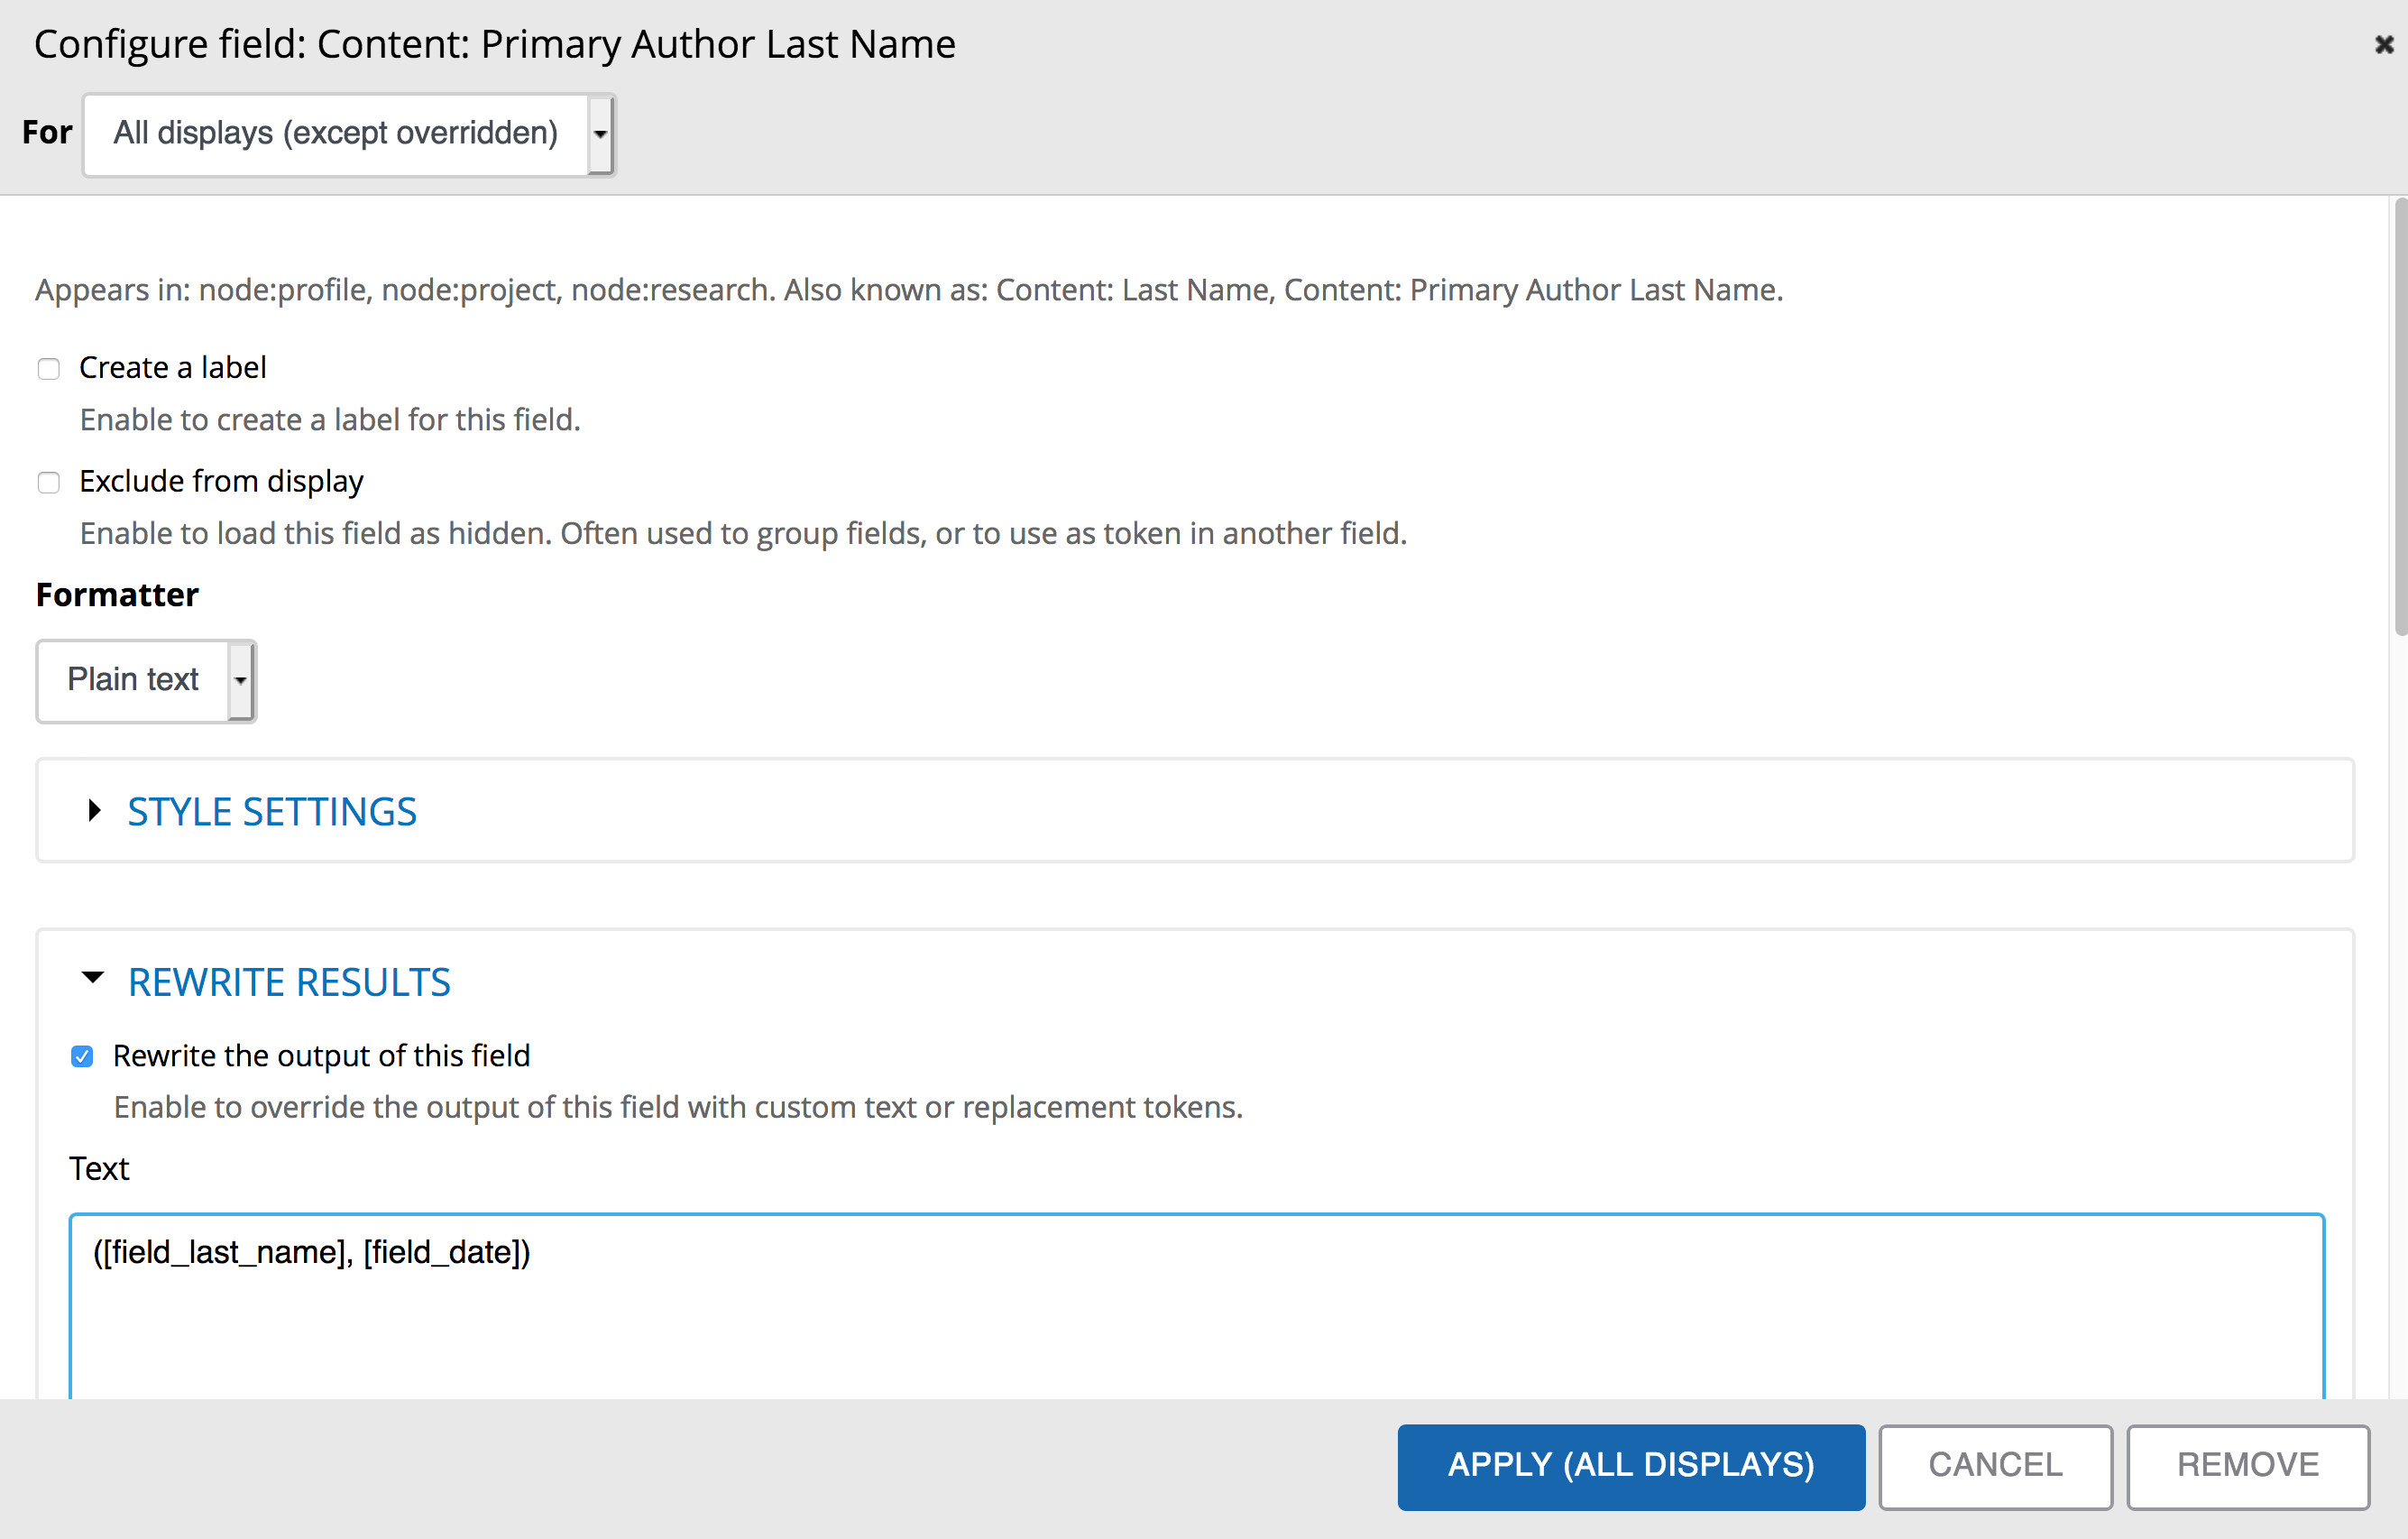The height and width of the screenshot is (1539, 2408).
Task: Remove this field from the view
Action: point(2248,1465)
